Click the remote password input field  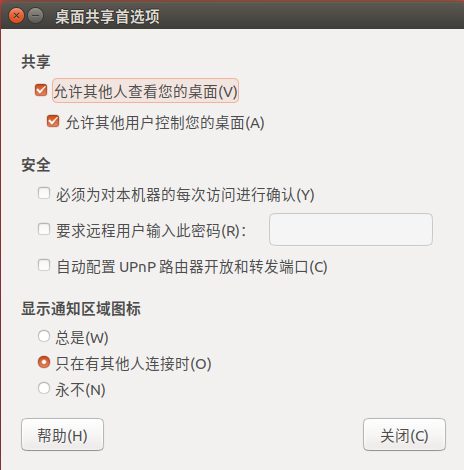tap(351, 229)
